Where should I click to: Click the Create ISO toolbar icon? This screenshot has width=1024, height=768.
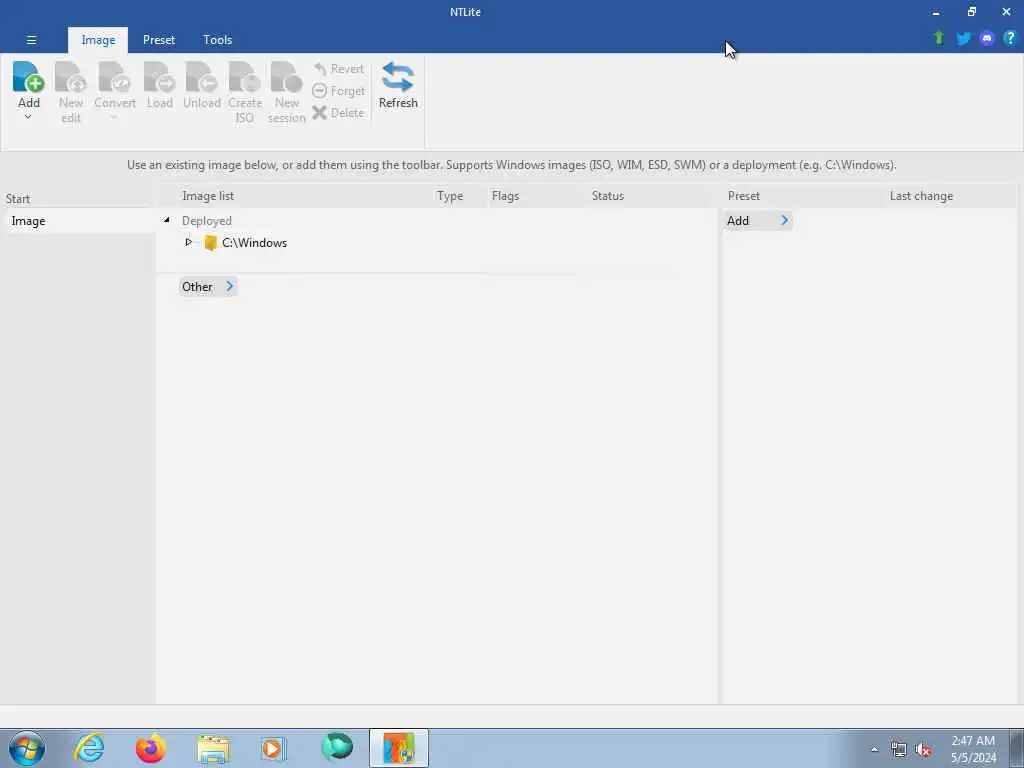click(x=245, y=77)
